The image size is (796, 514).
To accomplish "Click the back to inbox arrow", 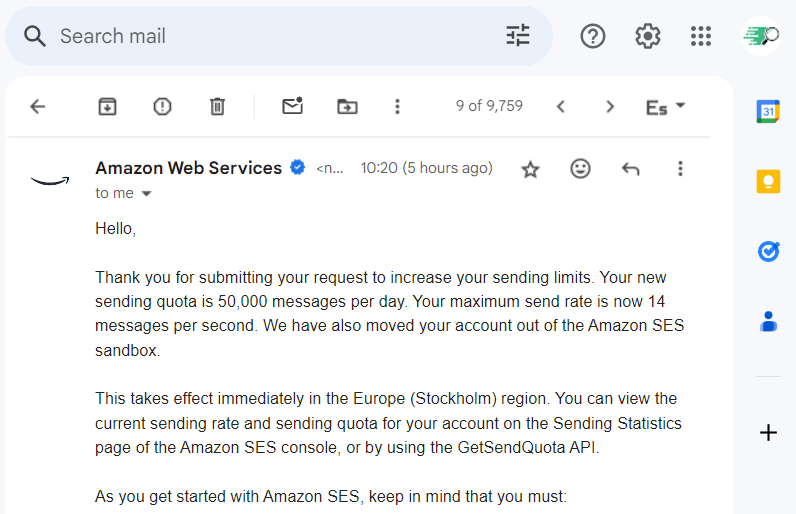I will [x=38, y=106].
